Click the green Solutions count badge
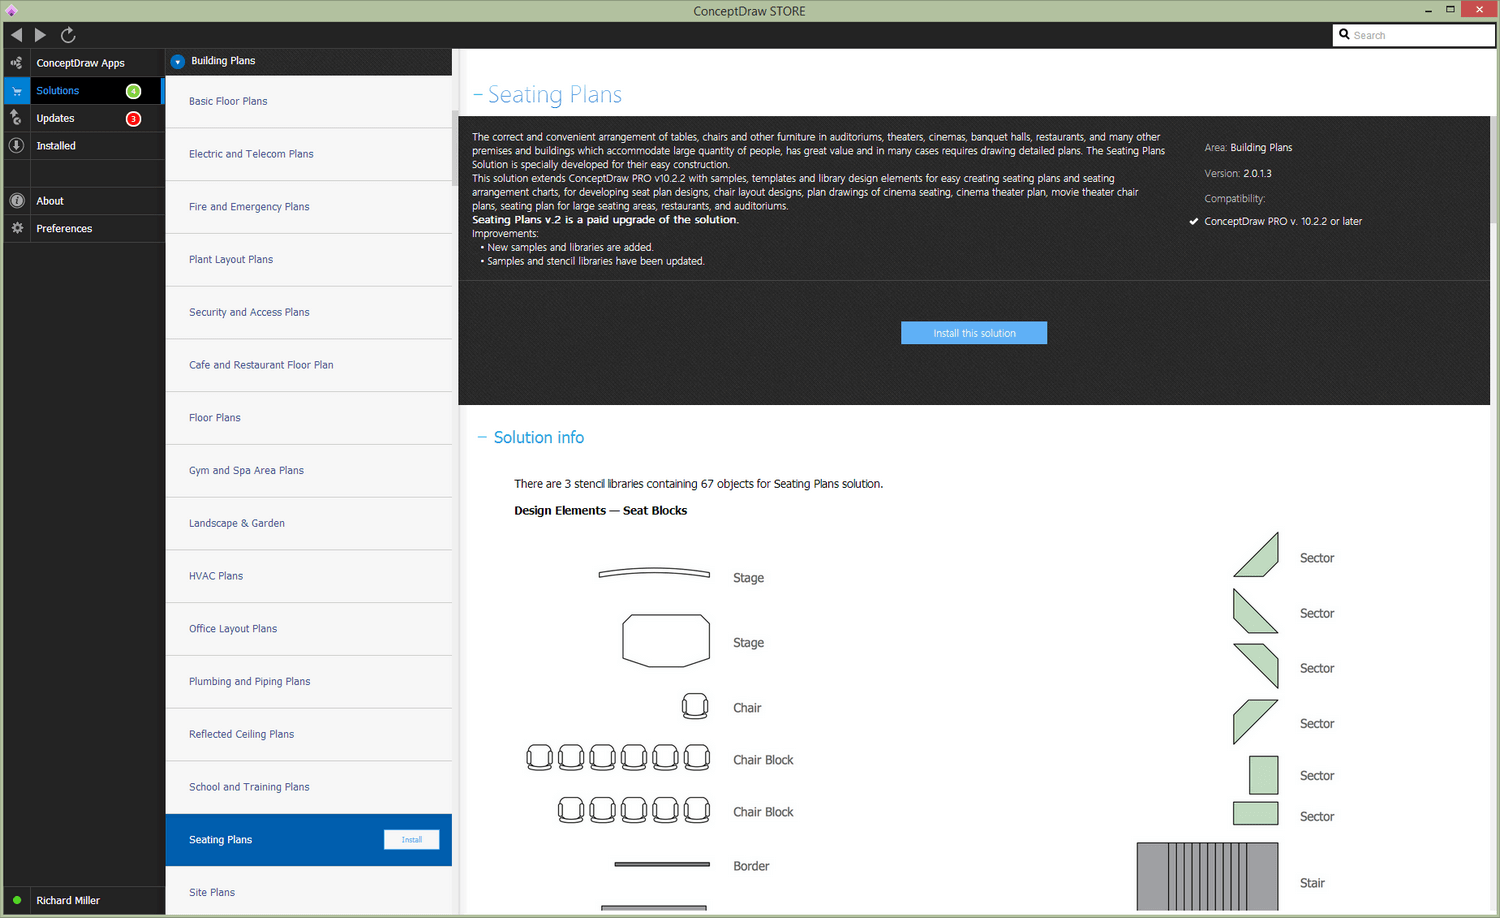This screenshot has height=918, width=1500. 133,91
